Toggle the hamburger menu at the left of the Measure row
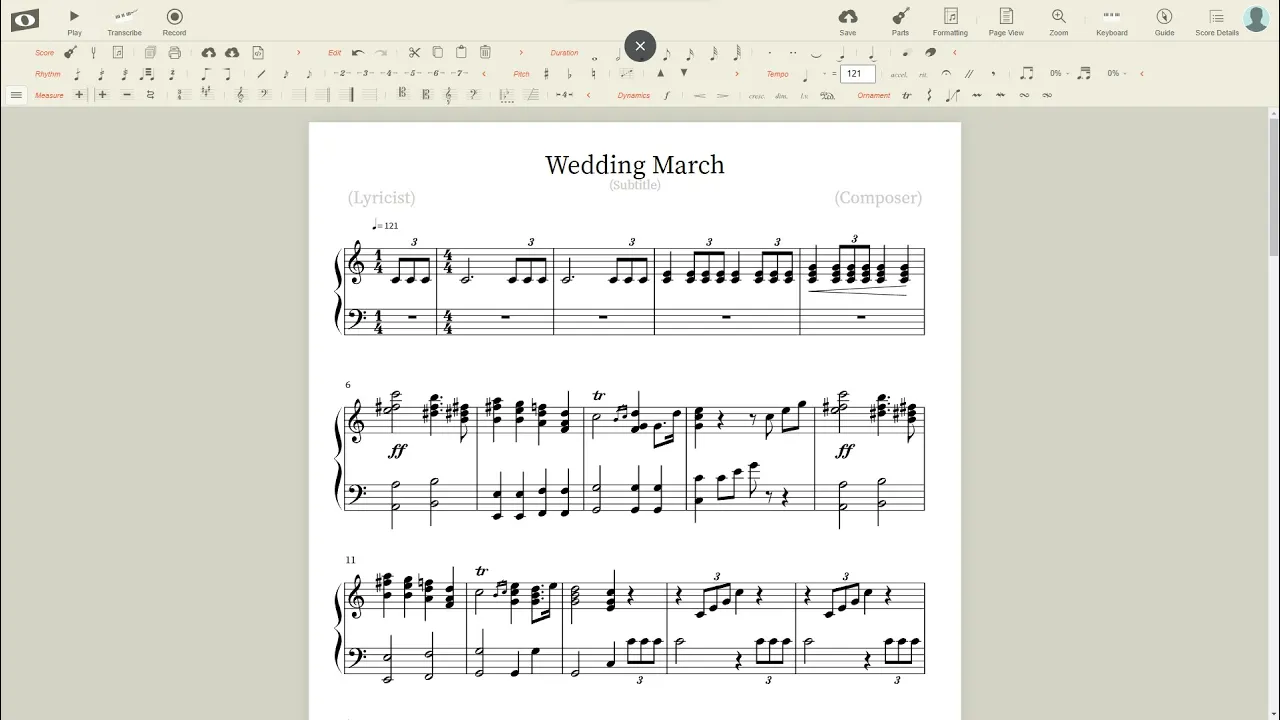This screenshot has height=720, width=1280. 16,95
